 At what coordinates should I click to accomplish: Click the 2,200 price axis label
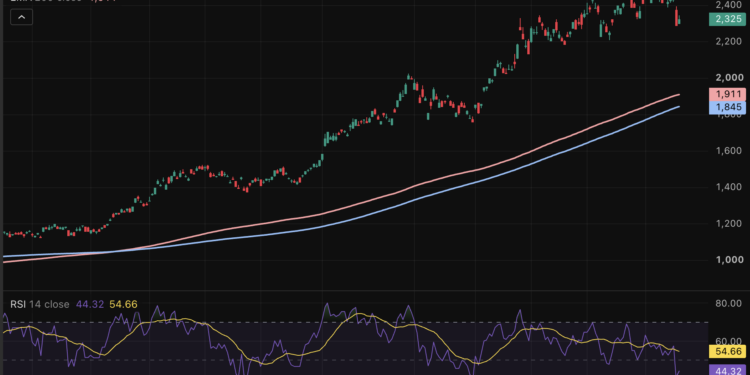coord(729,41)
